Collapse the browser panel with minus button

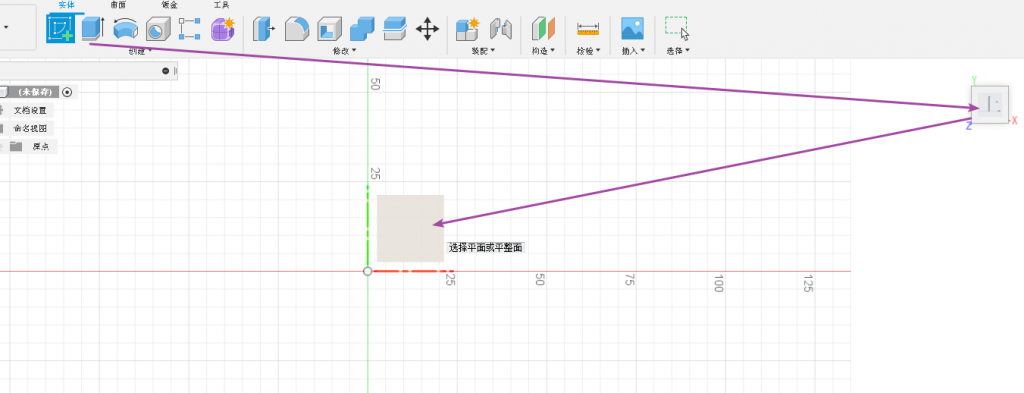click(x=166, y=71)
